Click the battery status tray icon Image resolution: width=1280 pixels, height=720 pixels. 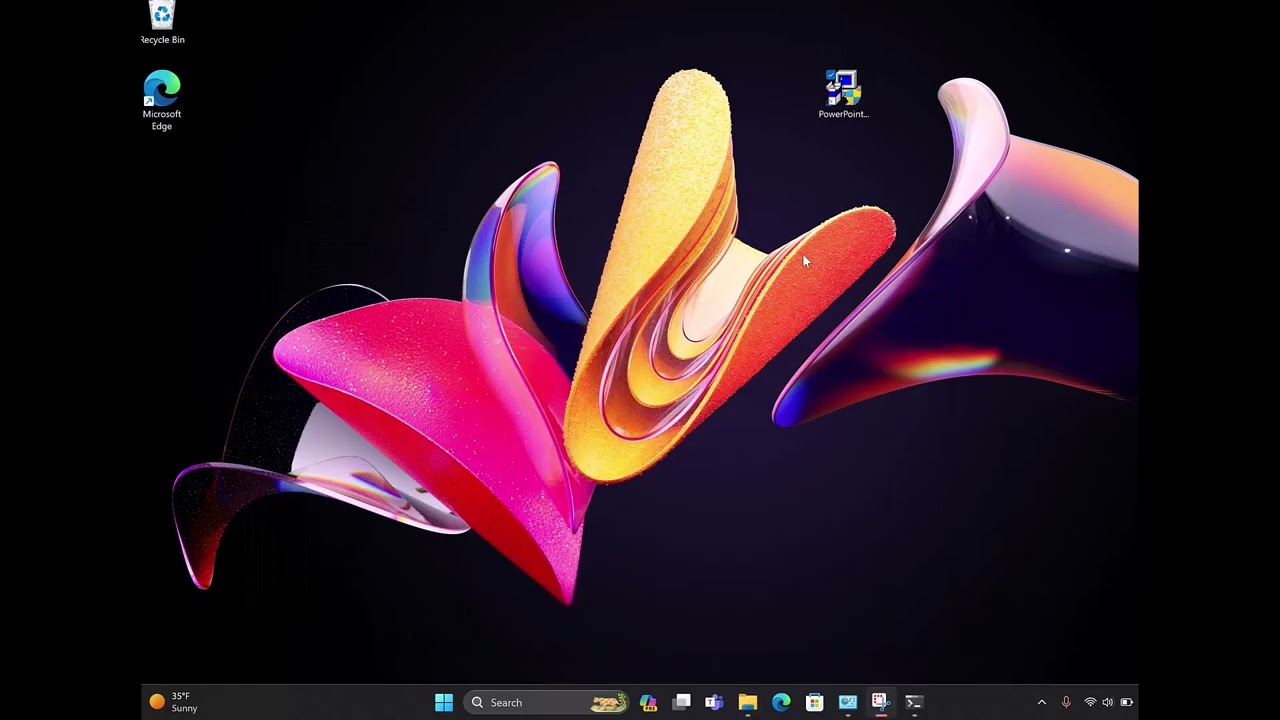point(1126,702)
